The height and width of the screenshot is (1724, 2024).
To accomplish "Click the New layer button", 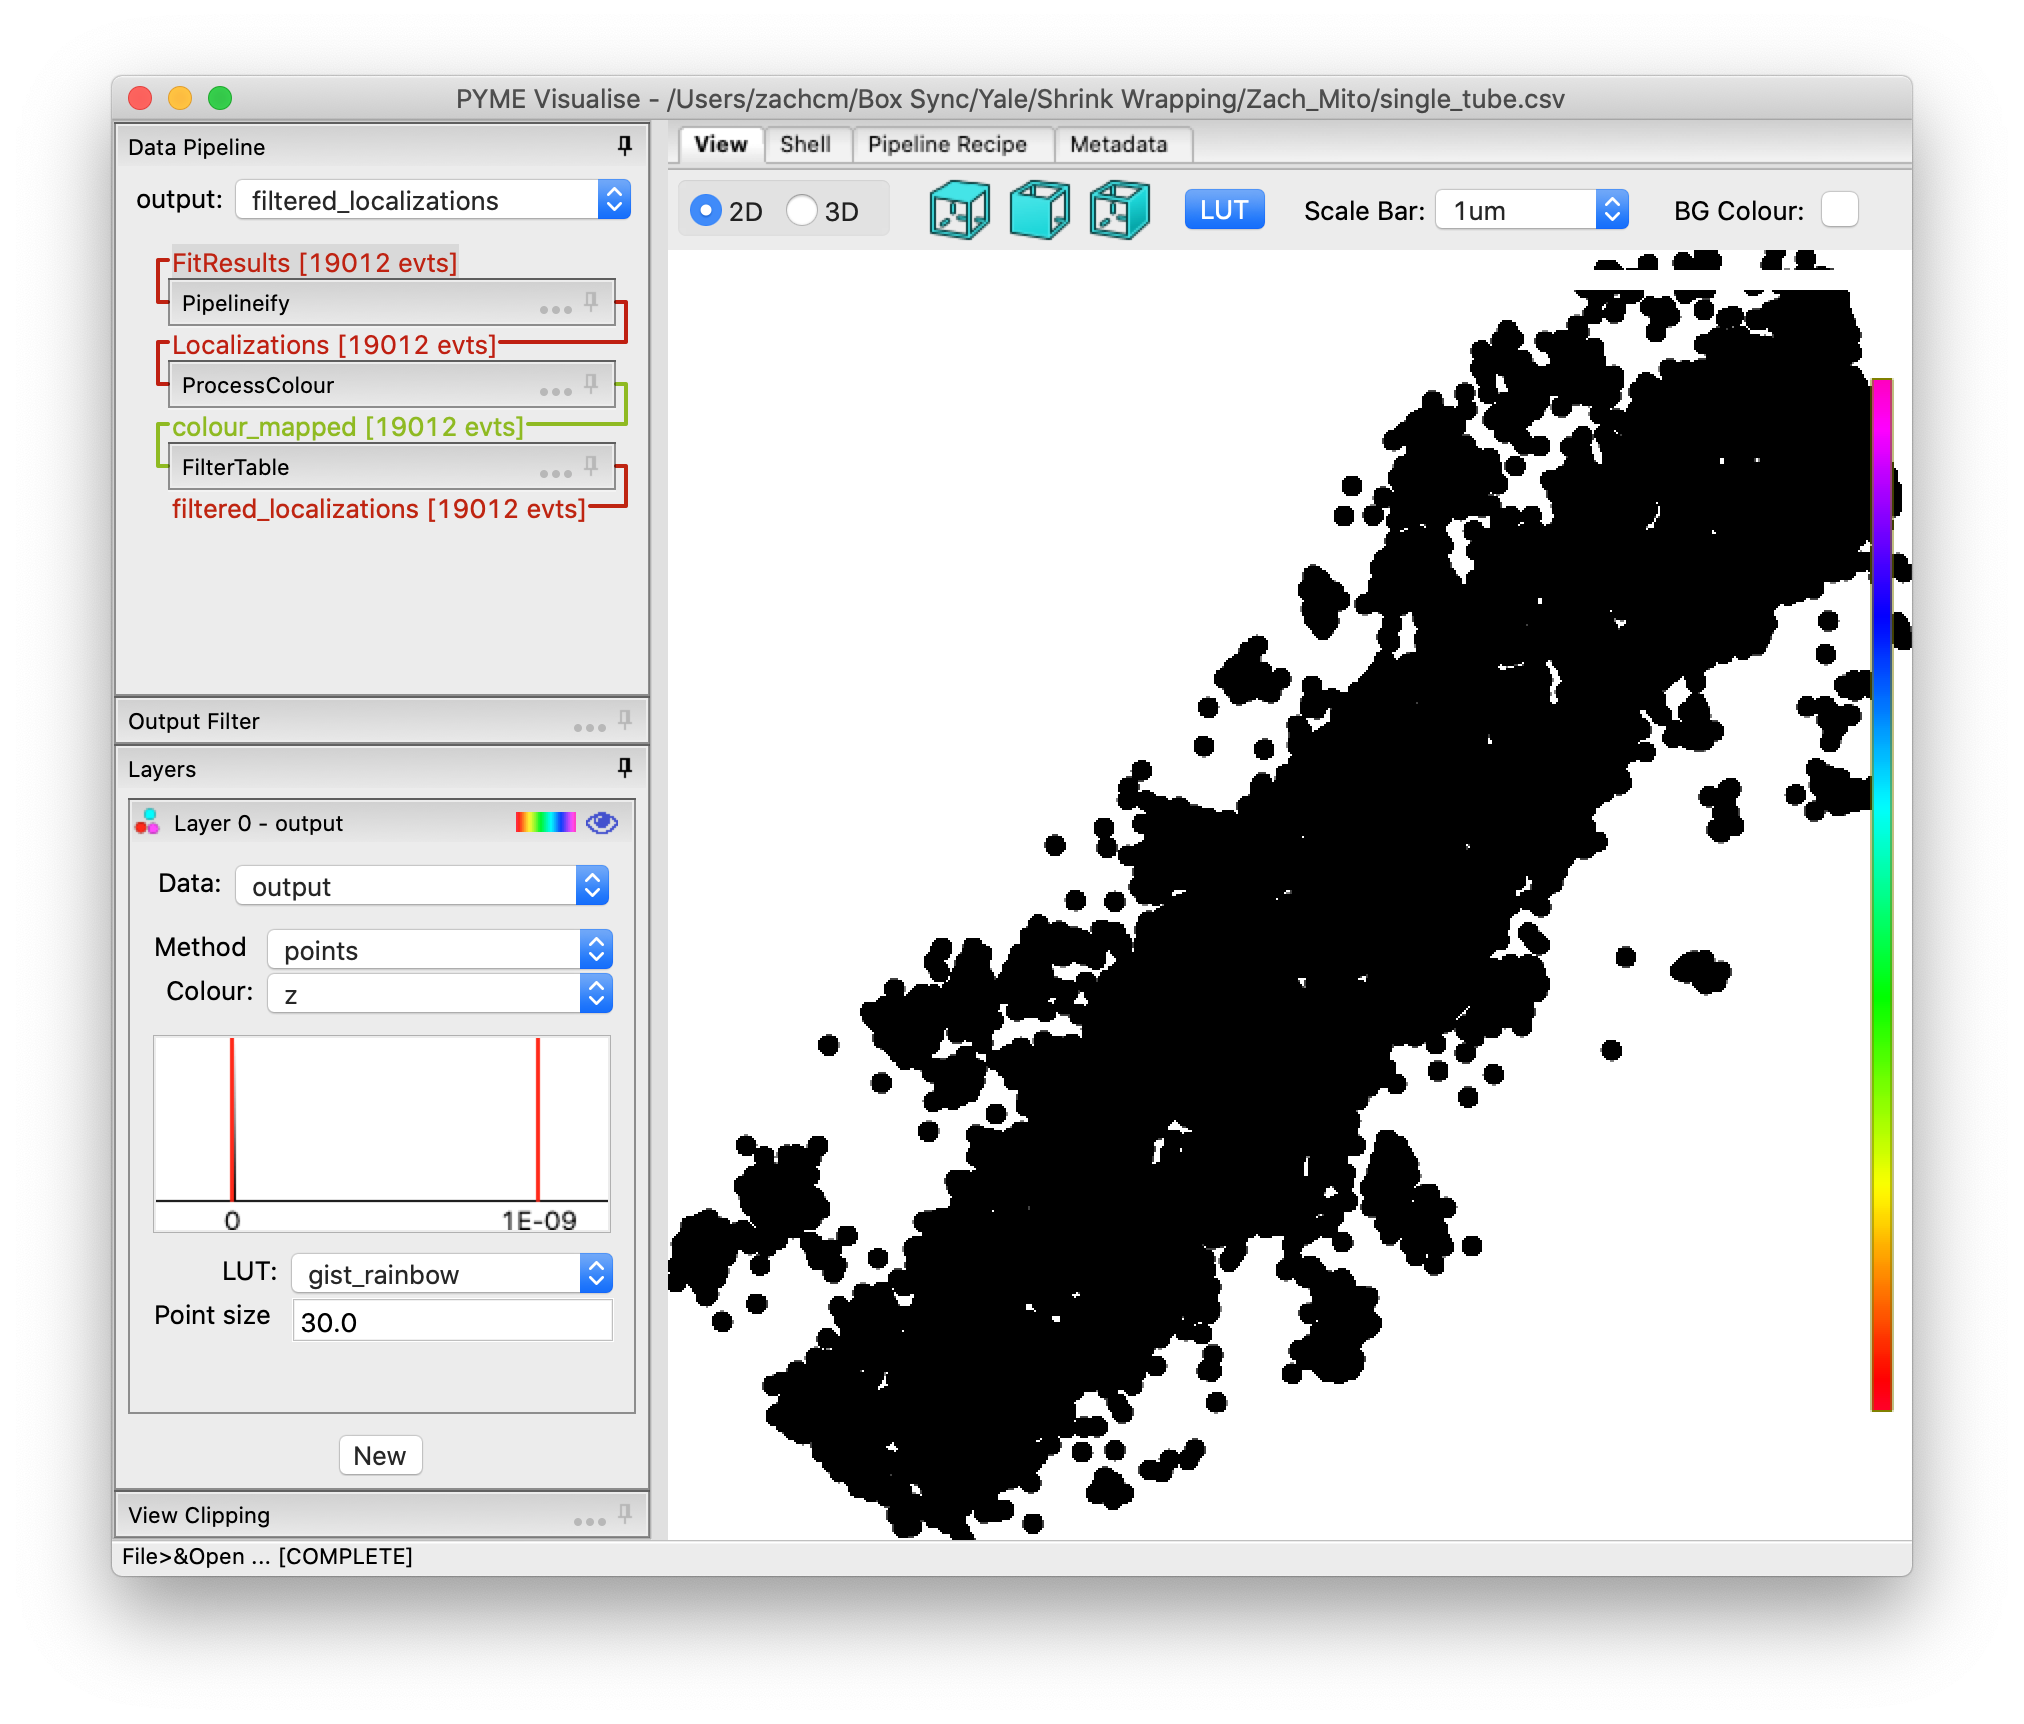I will [380, 1455].
